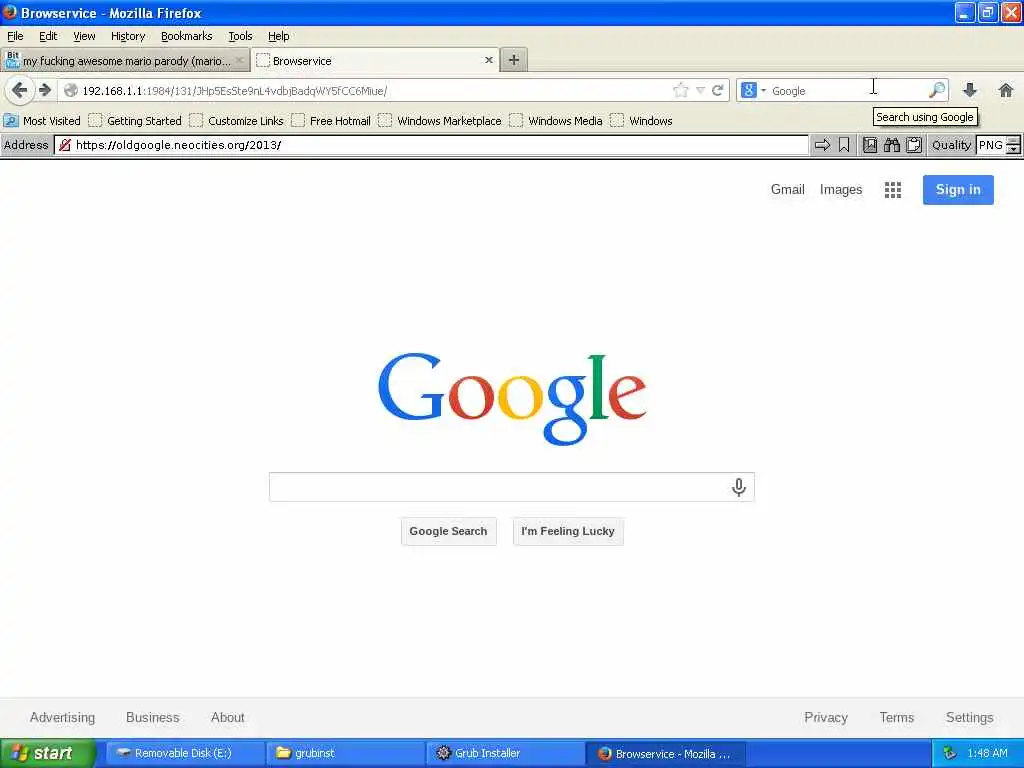Screen dimensions: 1024x768
Task: Click the Browservice picture frame icon
Action: pos(870,145)
